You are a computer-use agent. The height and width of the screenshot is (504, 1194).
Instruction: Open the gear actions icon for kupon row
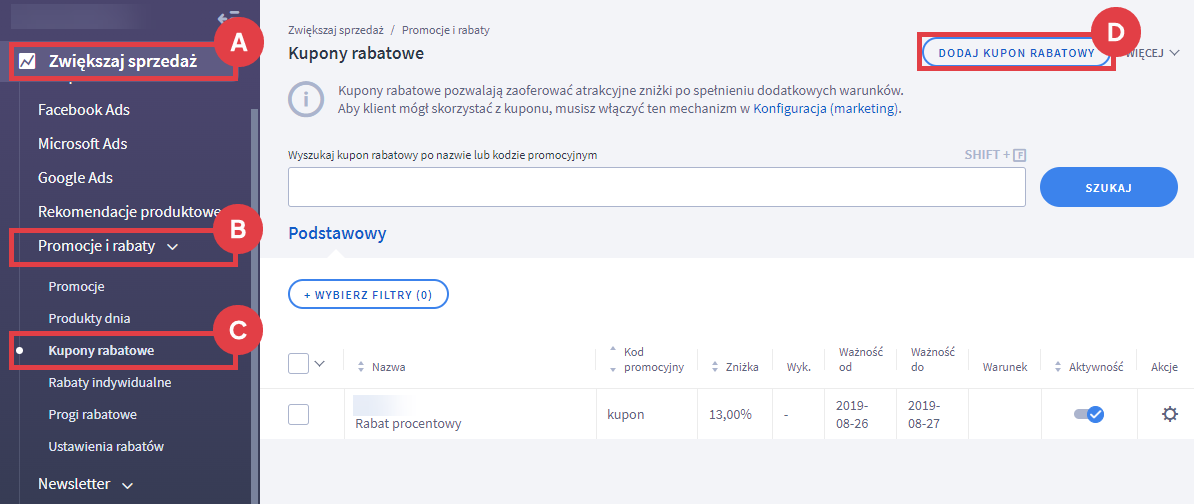tap(1169, 414)
